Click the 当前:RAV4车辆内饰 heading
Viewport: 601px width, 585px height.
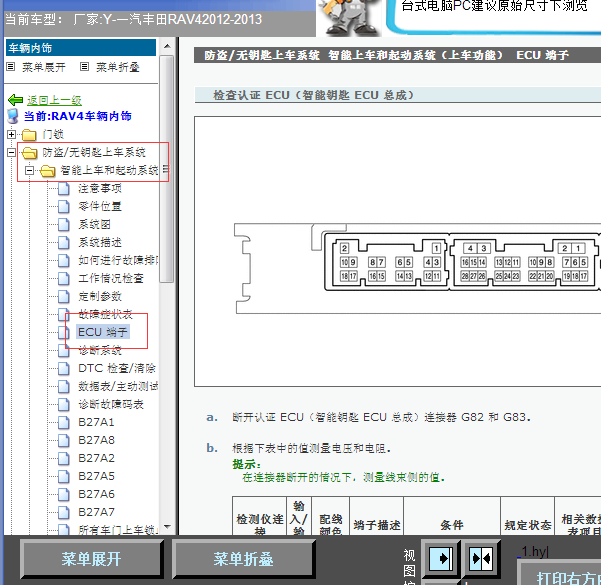pos(78,116)
